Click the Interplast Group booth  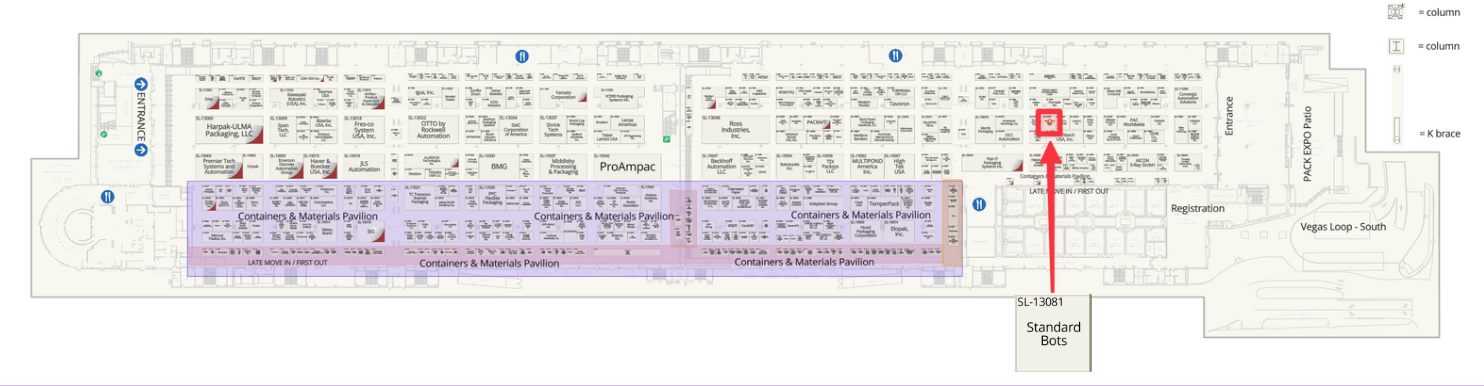coord(824,204)
